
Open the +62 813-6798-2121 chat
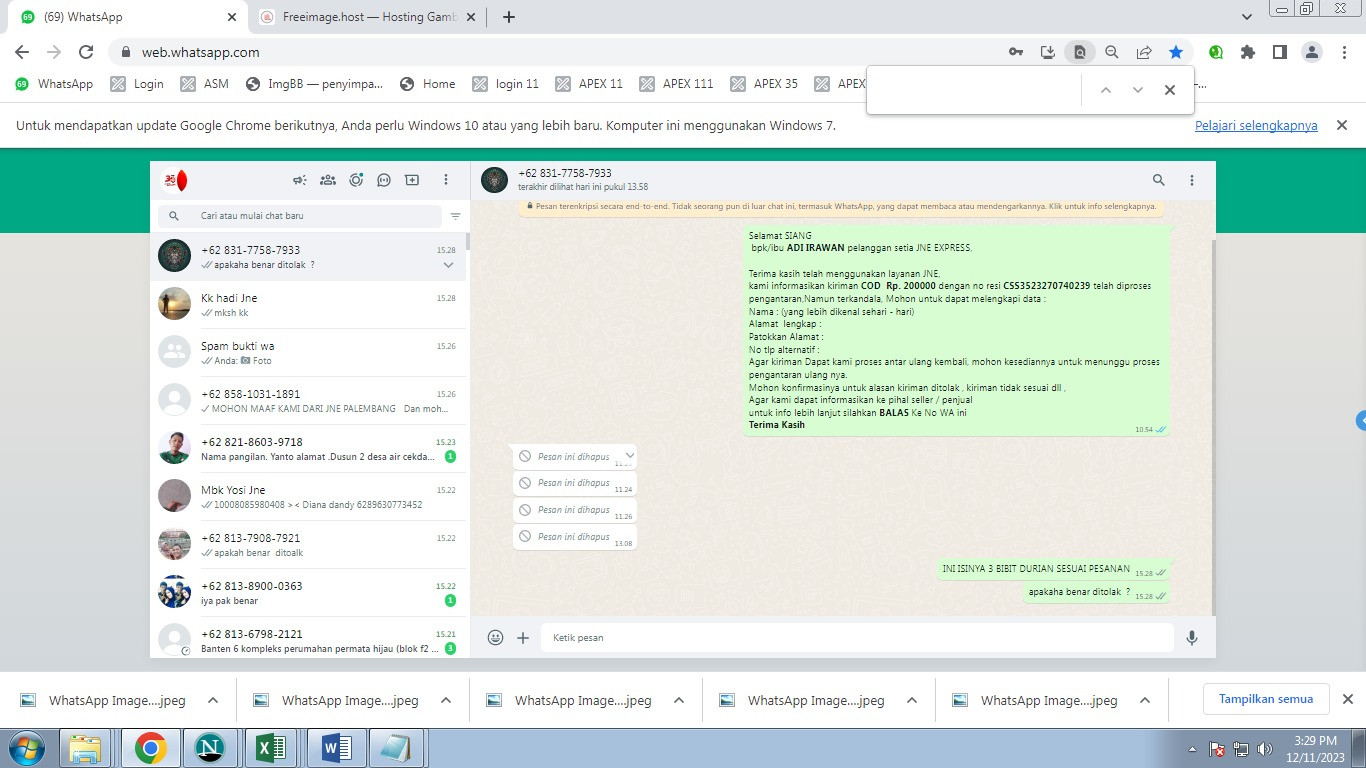point(308,638)
